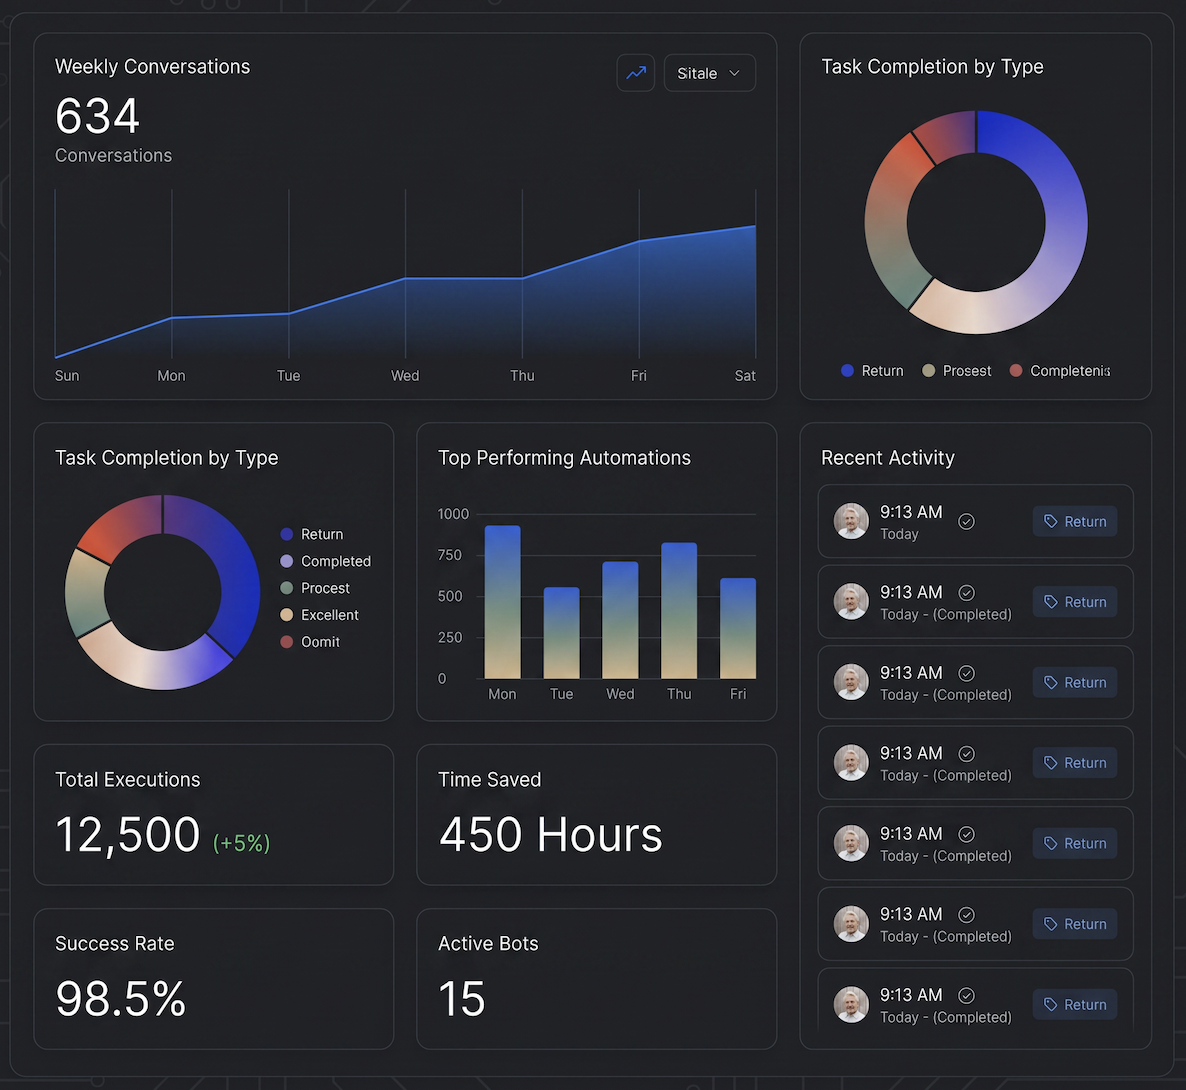Click the Thu bar in Top Performing Automations
The image size is (1186, 1090).
tap(679, 610)
